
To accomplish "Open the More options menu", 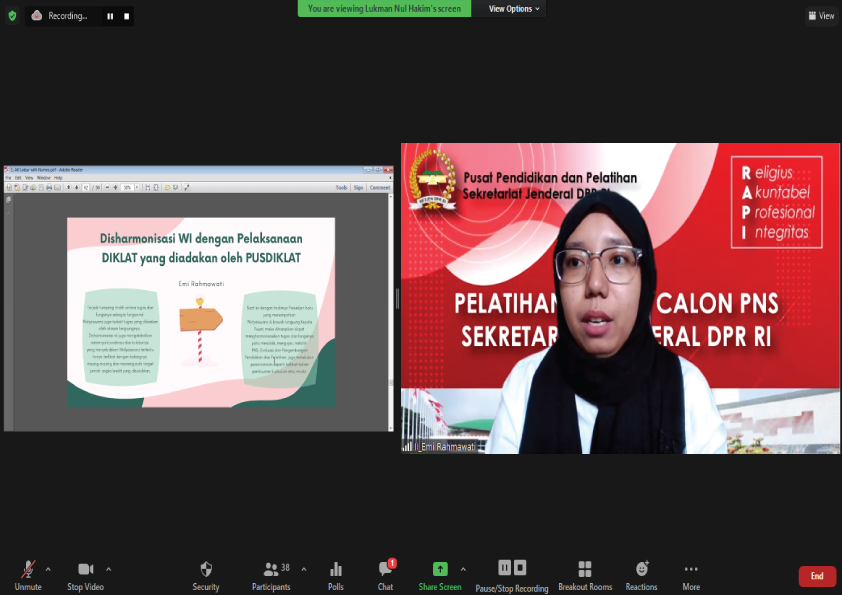I will pos(691,576).
